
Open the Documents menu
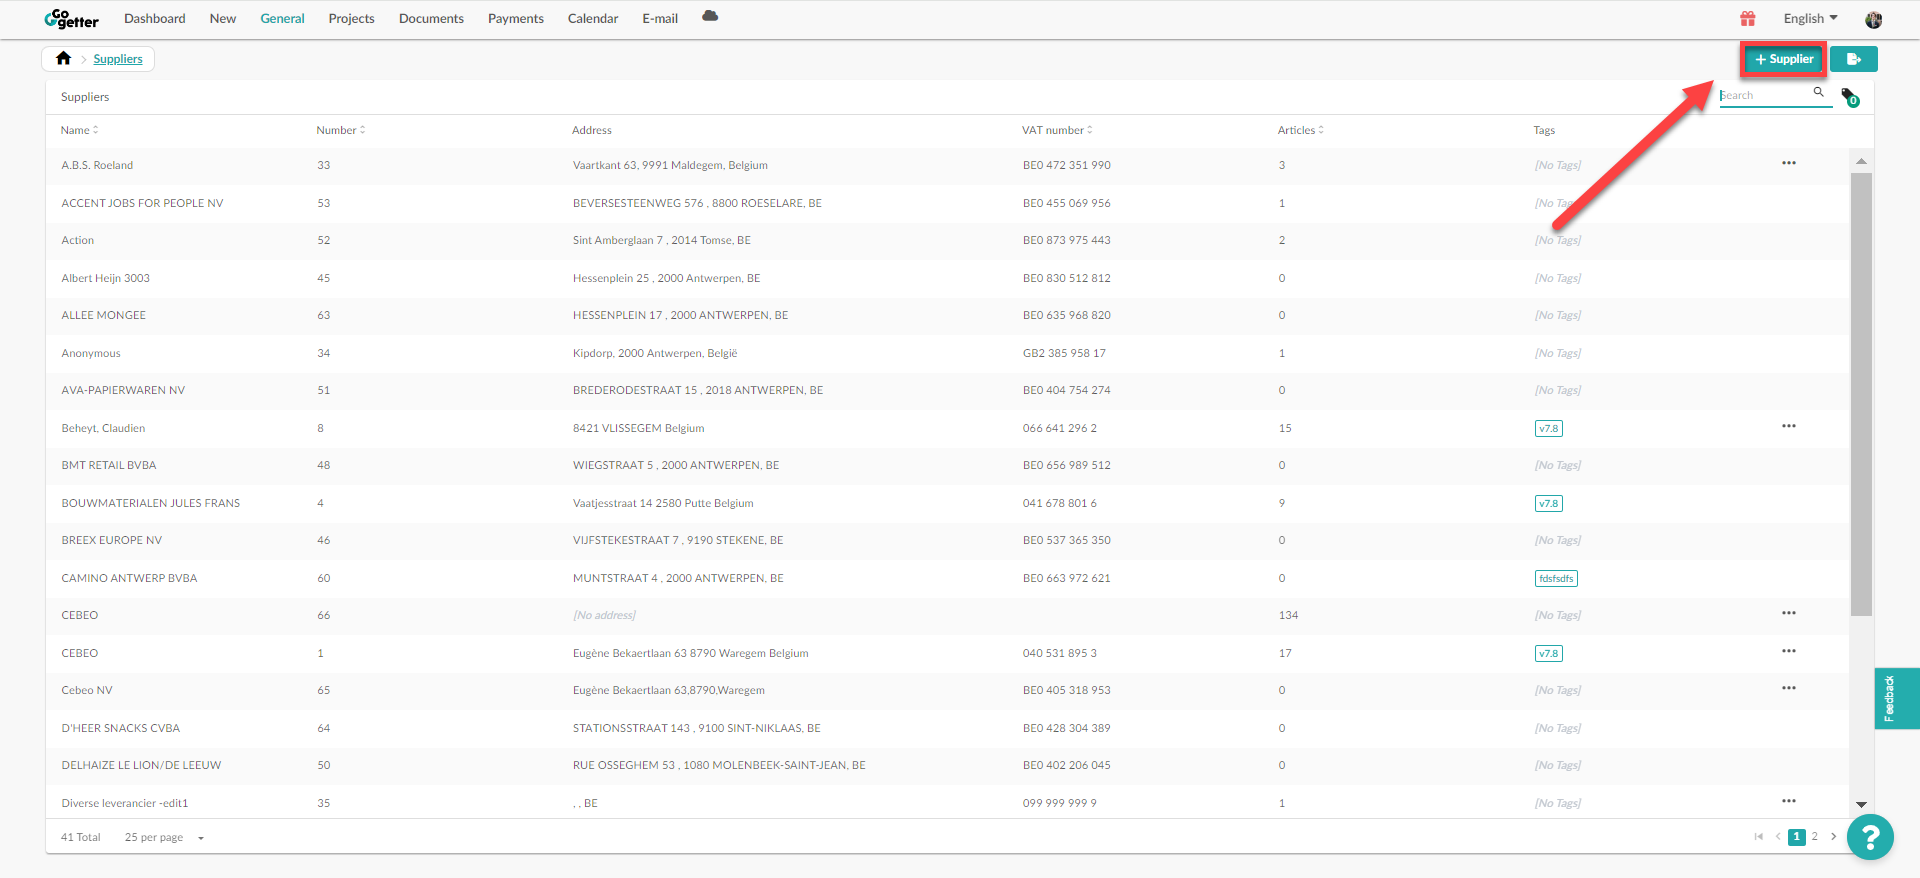[x=431, y=19]
